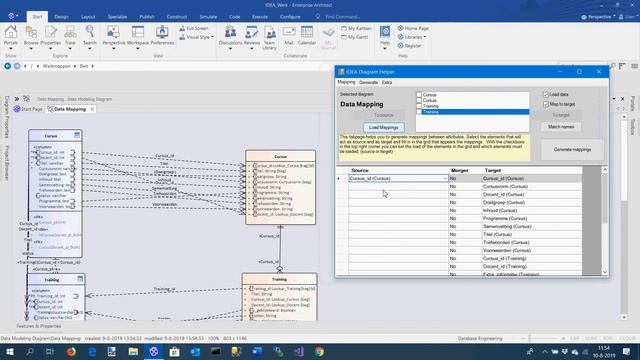This screenshot has width=640, height=360.
Task: Click the Trace icon in the ribbon
Action: coord(70,33)
